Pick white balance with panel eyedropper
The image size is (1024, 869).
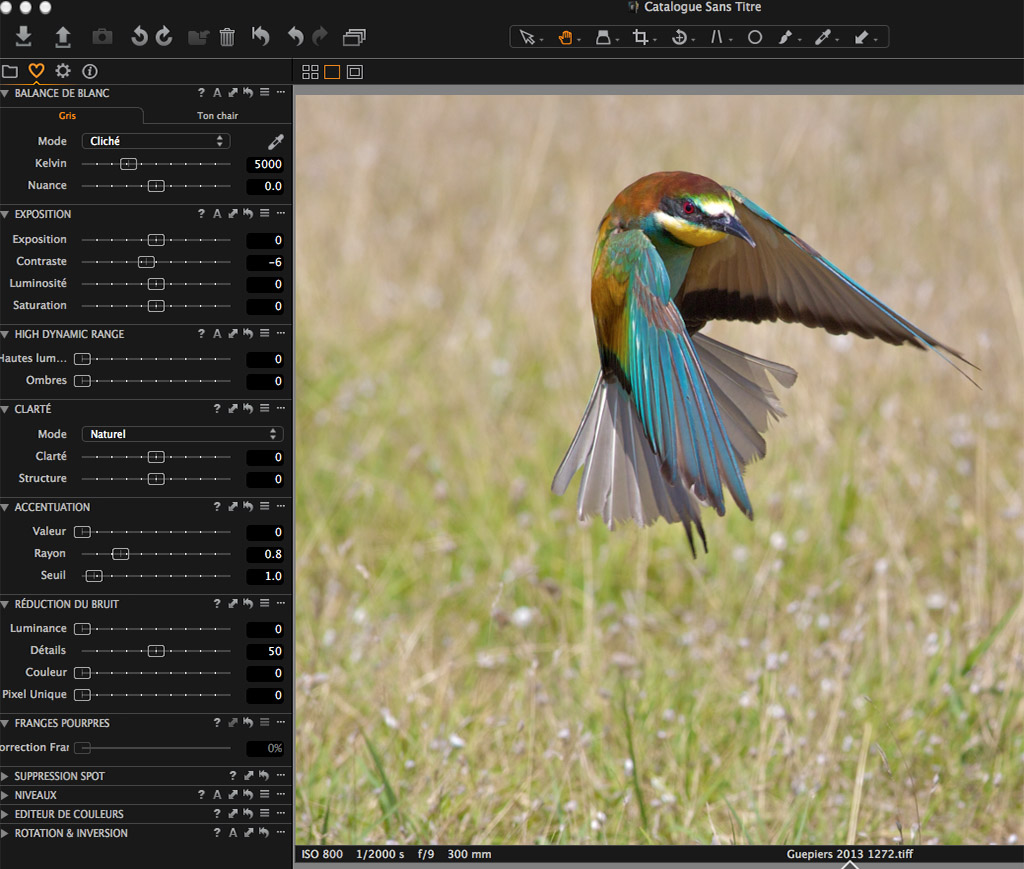pyautogui.click(x=276, y=142)
